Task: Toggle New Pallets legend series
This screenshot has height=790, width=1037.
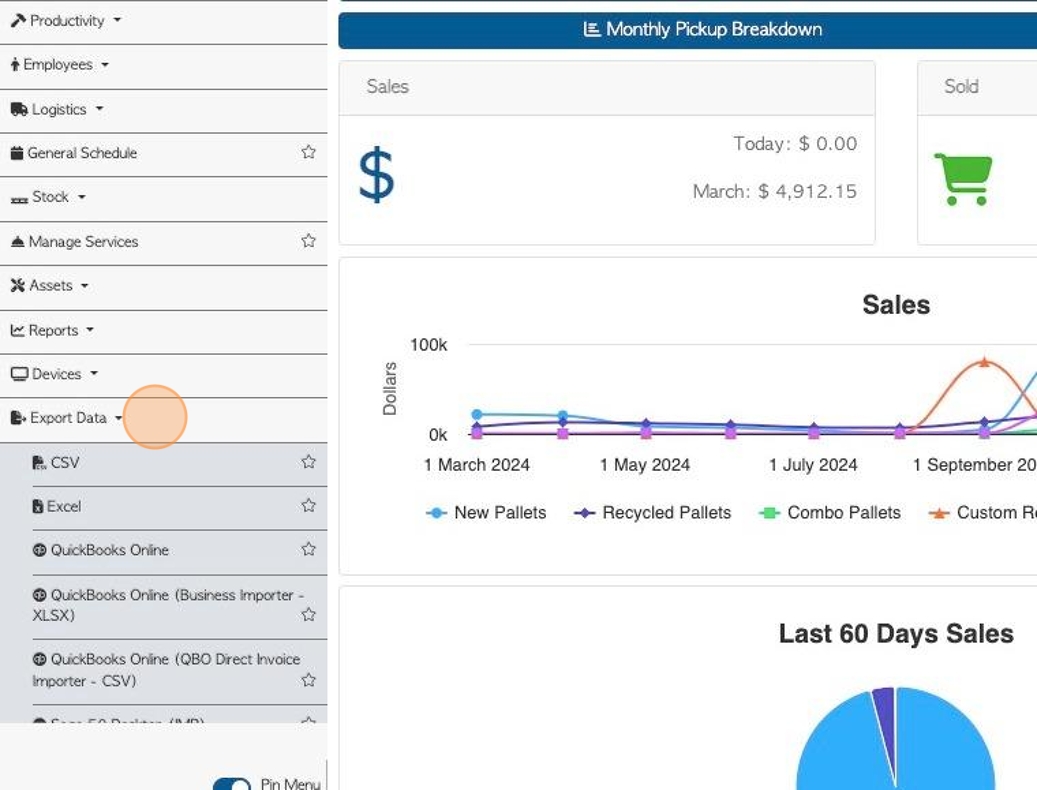Action: pyautogui.click(x=486, y=513)
